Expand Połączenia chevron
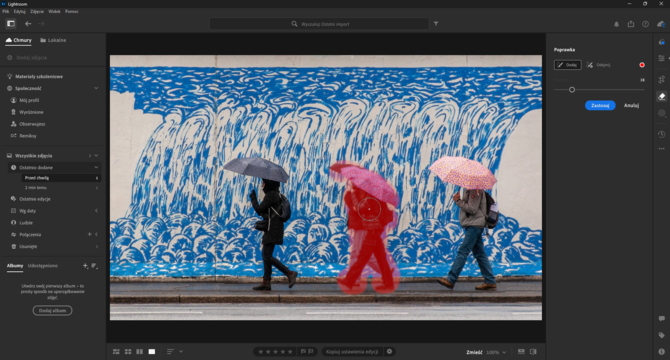Image resolution: width=670 pixels, height=360 pixels. click(x=97, y=234)
